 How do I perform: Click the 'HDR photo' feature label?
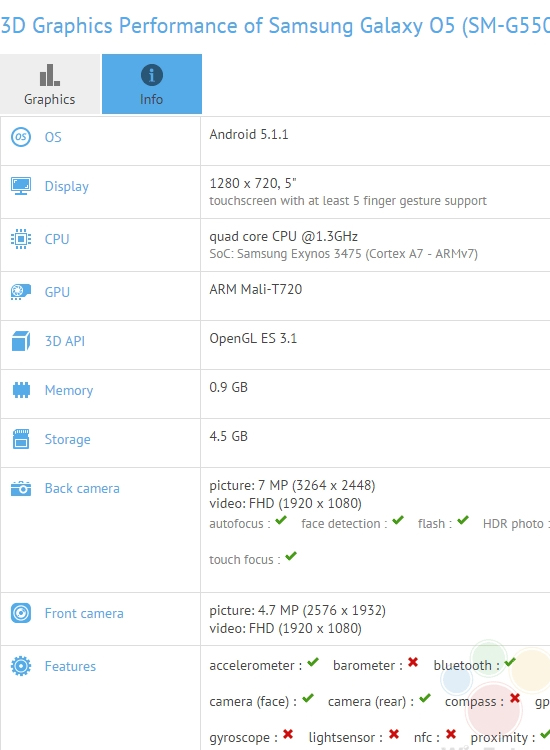(x=513, y=524)
